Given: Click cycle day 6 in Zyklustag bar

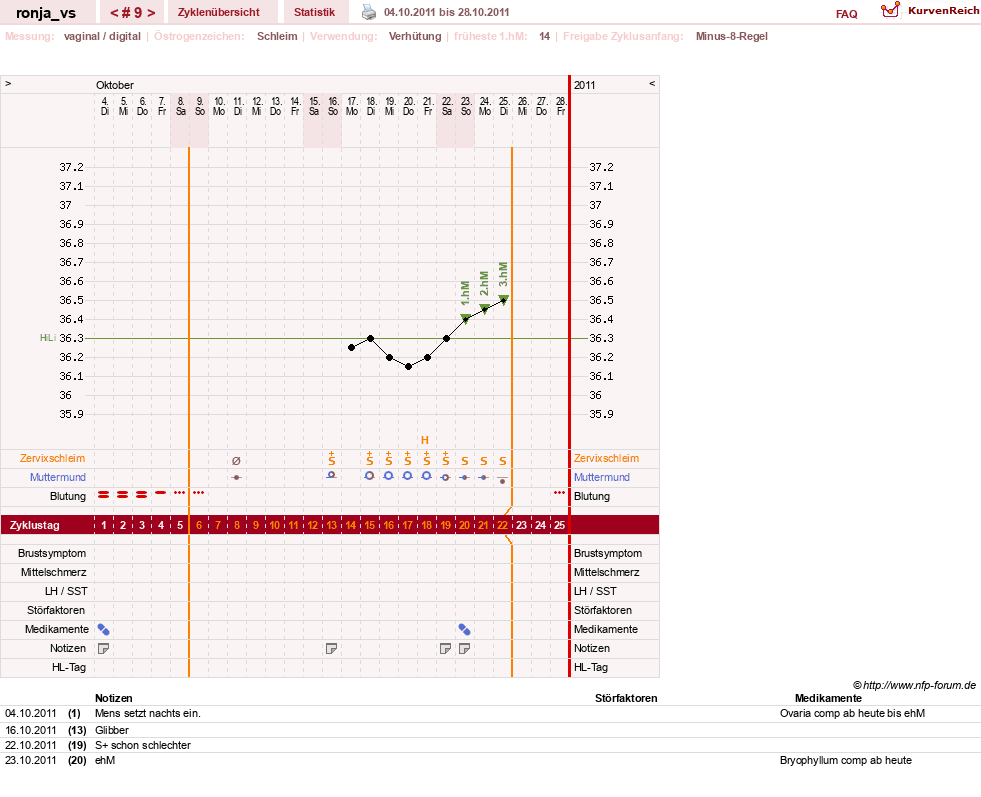Looking at the screenshot, I should [199, 525].
